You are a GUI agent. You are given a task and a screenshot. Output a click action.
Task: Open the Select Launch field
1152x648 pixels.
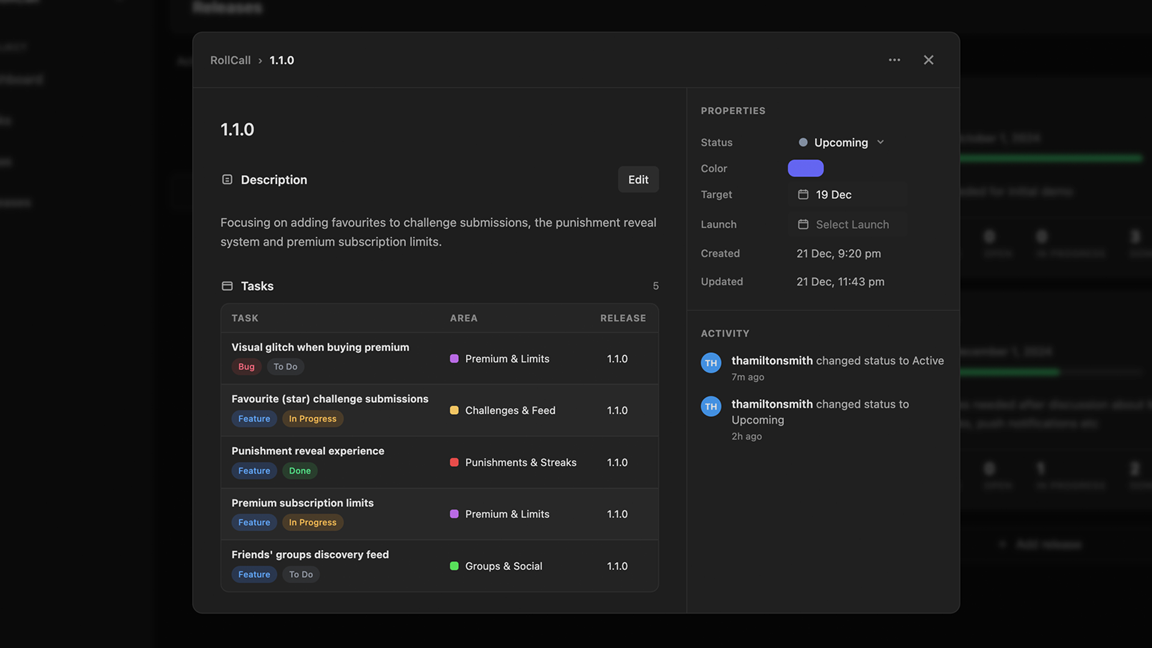coord(847,224)
